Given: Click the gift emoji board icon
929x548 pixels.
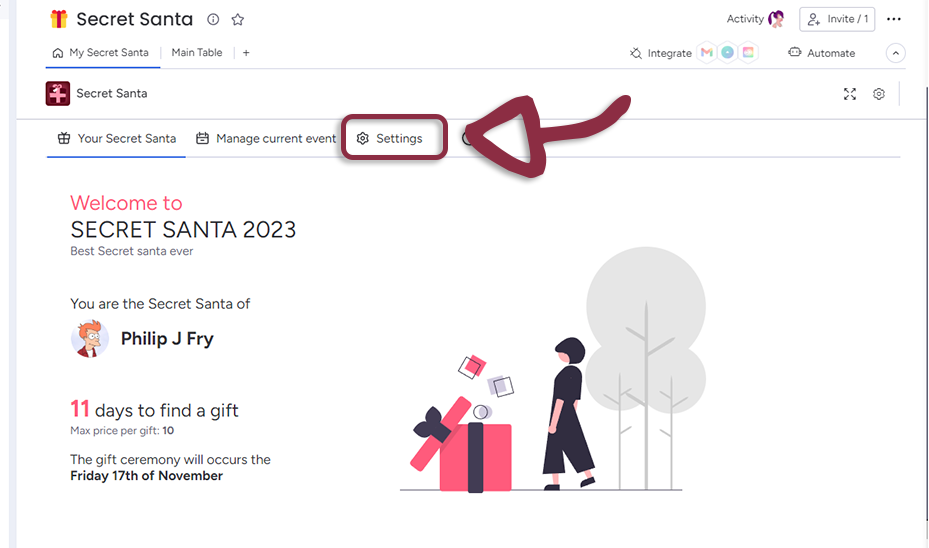Looking at the screenshot, I should [x=59, y=19].
